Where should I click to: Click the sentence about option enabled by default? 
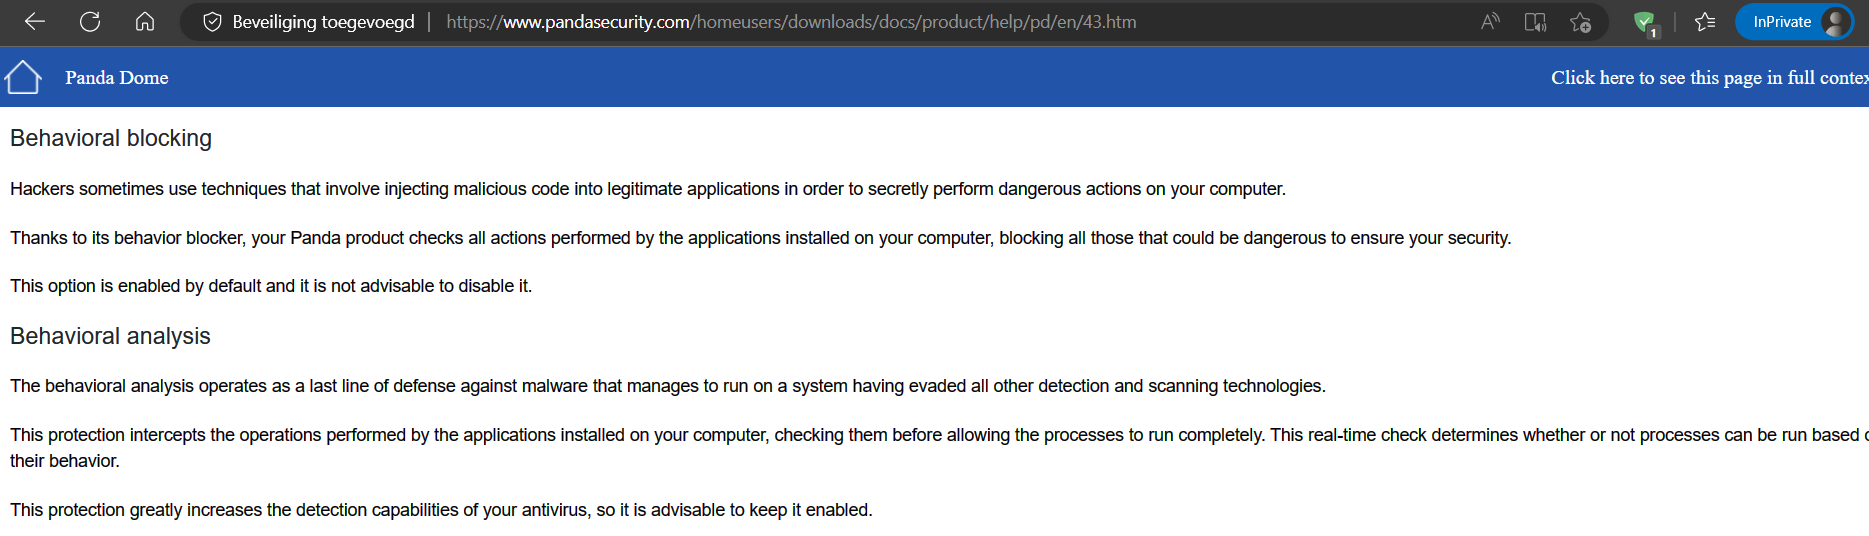(271, 286)
